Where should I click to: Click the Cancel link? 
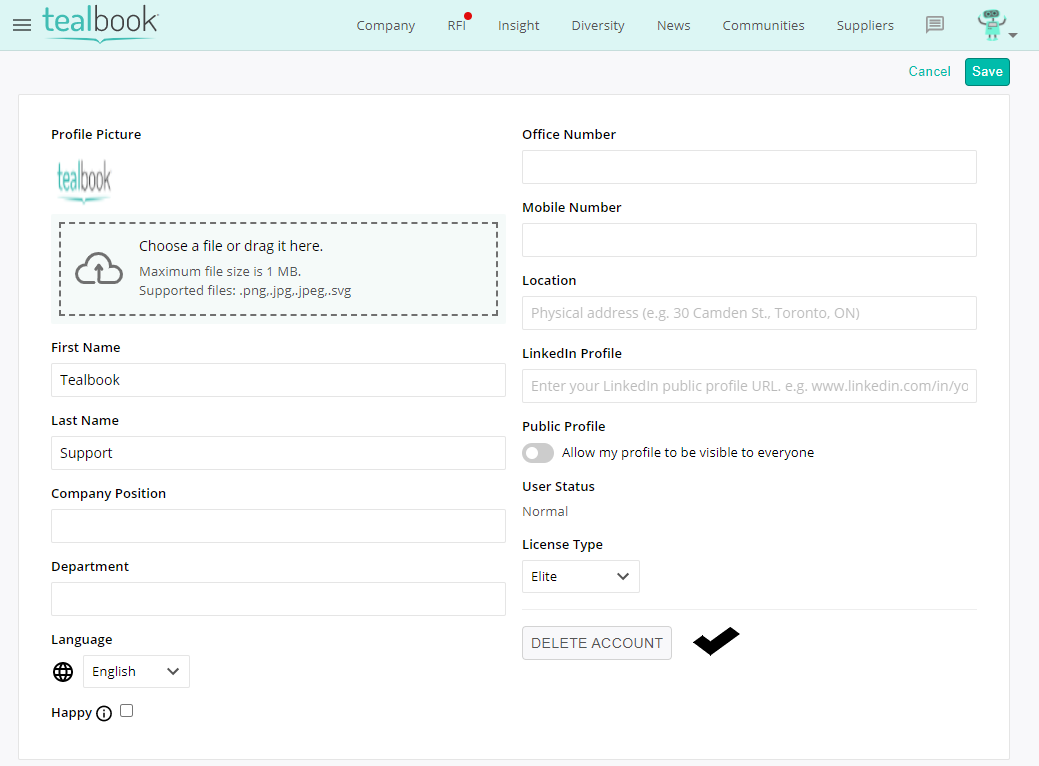(929, 71)
